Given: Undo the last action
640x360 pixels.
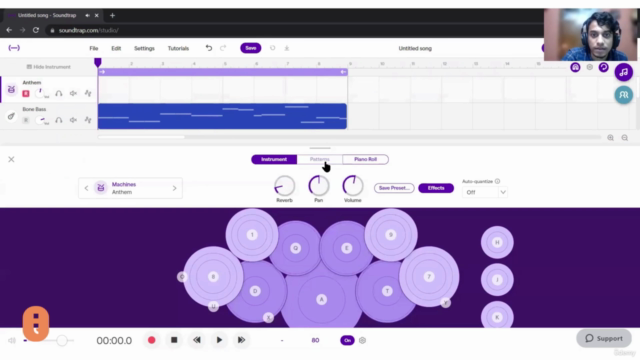Looking at the screenshot, I should [x=209, y=48].
